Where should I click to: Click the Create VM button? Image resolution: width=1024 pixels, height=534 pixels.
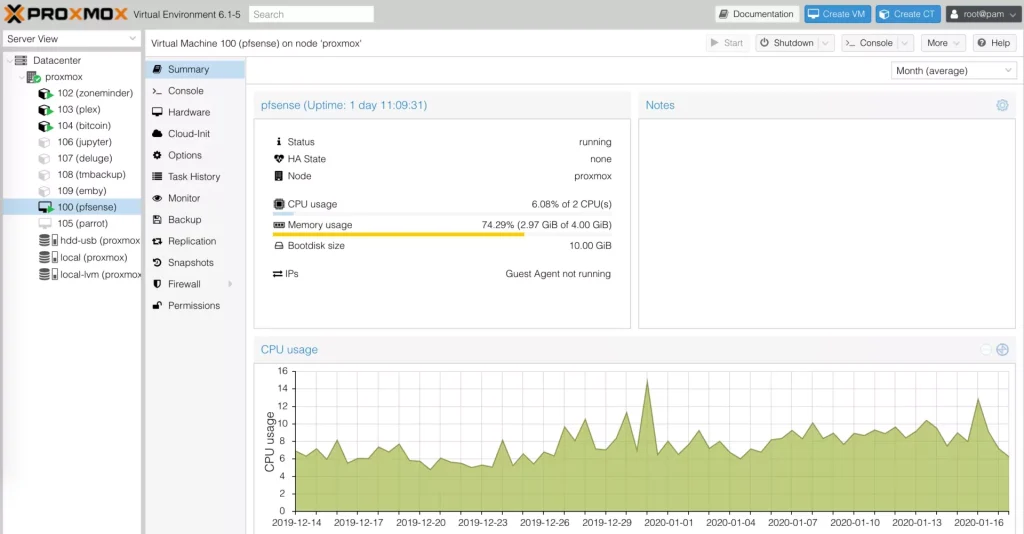(x=837, y=14)
